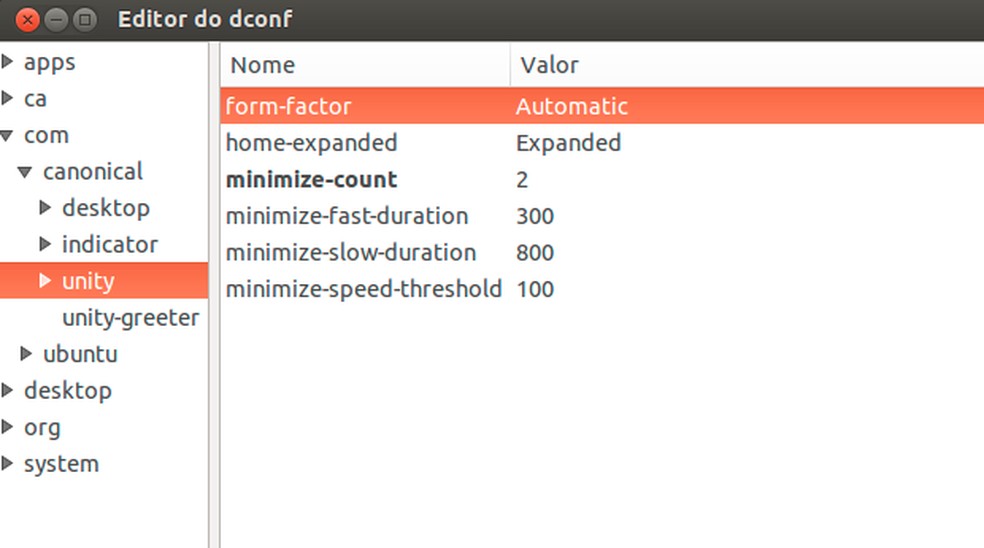Image resolution: width=984 pixels, height=548 pixels.
Task: Edit the minimize-slow-duration value 800
Action: click(x=535, y=253)
